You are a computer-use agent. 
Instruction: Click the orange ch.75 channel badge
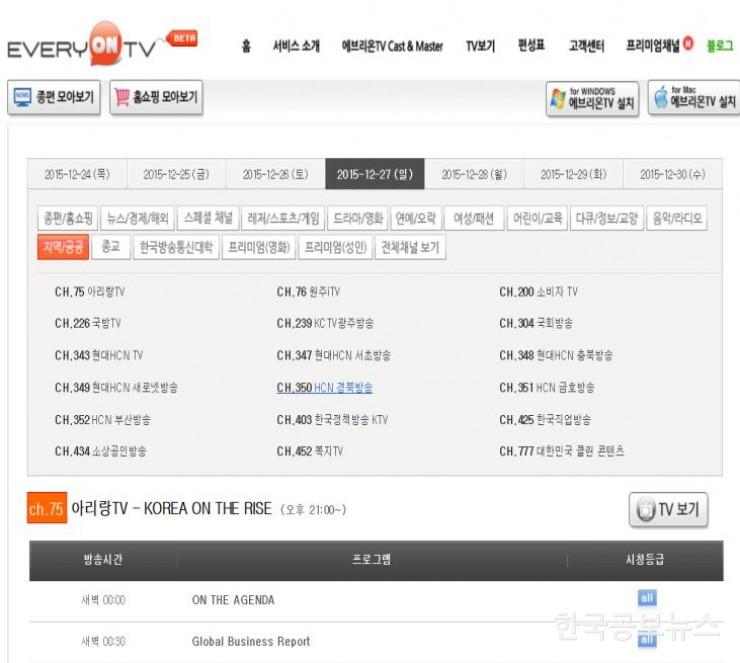47,508
